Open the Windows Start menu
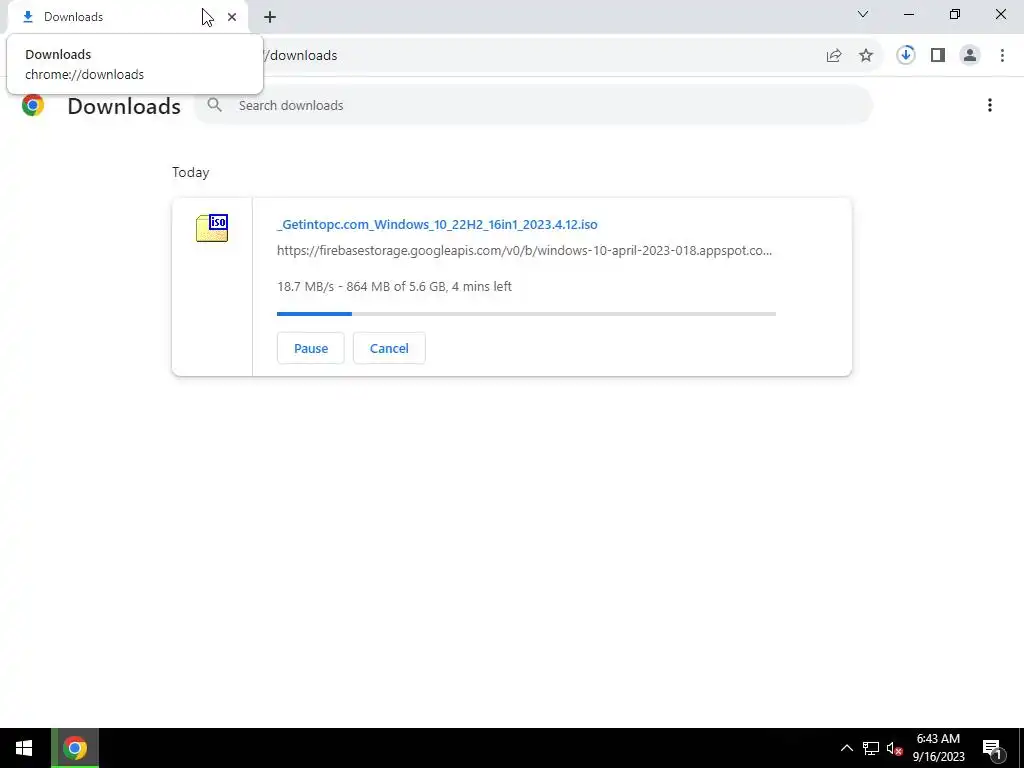 click(24, 748)
